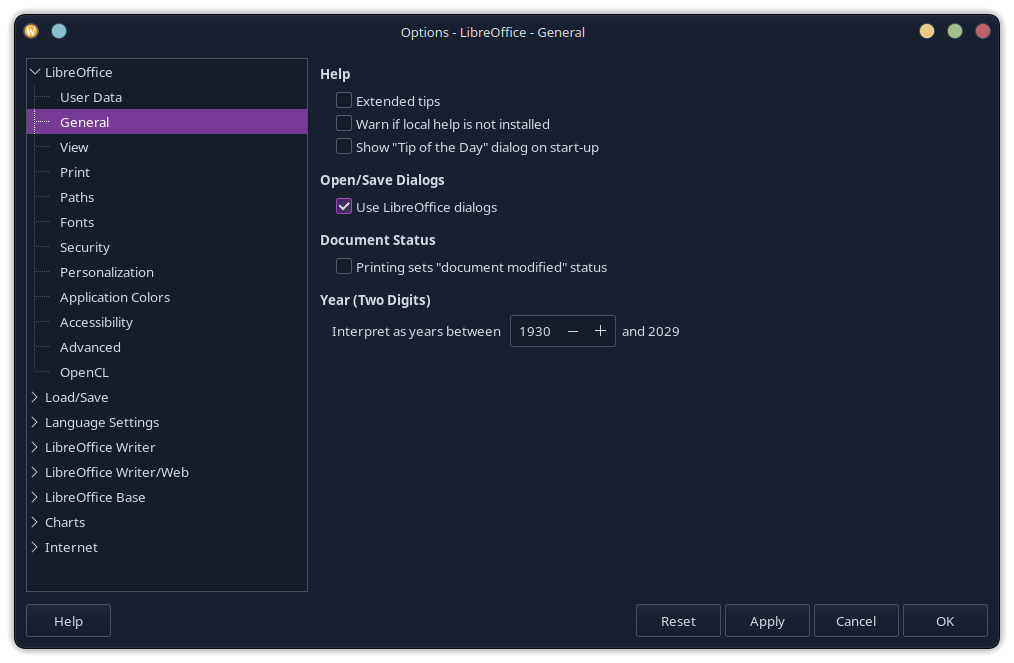Screen dimensions: 1014x663
Task: Open the Accessibility options page
Action: [96, 322]
